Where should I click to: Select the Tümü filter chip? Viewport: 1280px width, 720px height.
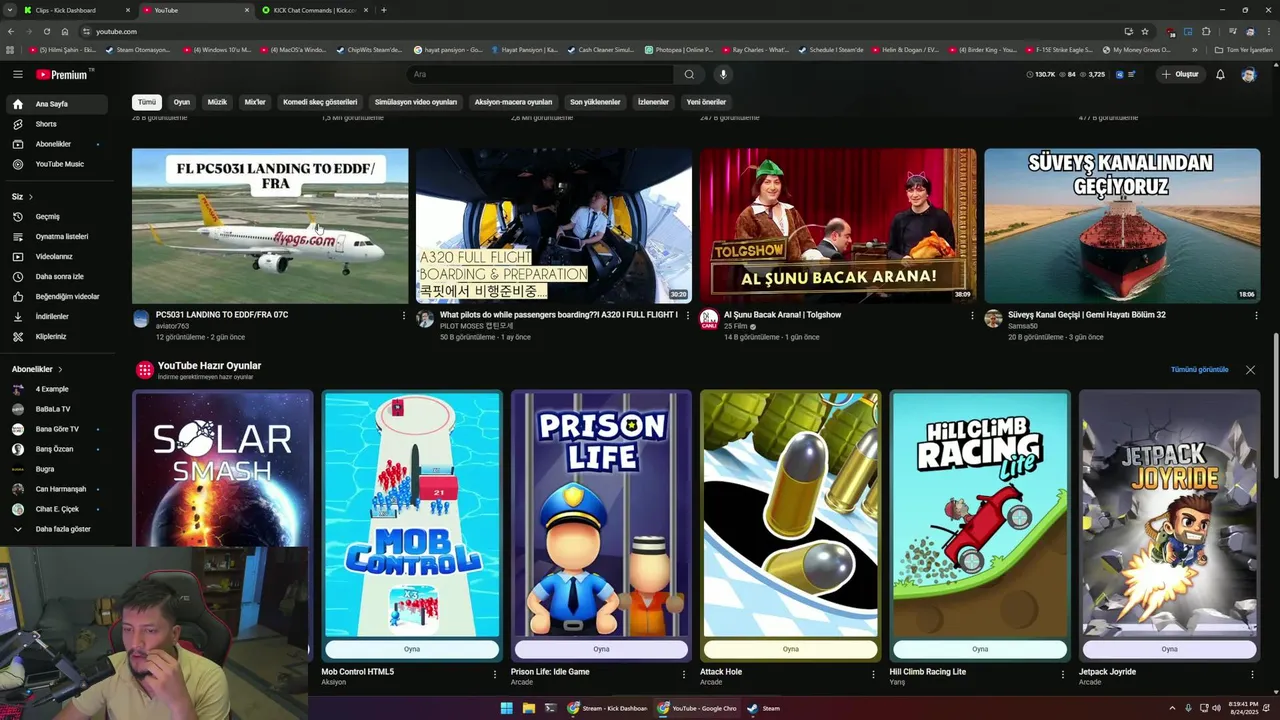147,102
